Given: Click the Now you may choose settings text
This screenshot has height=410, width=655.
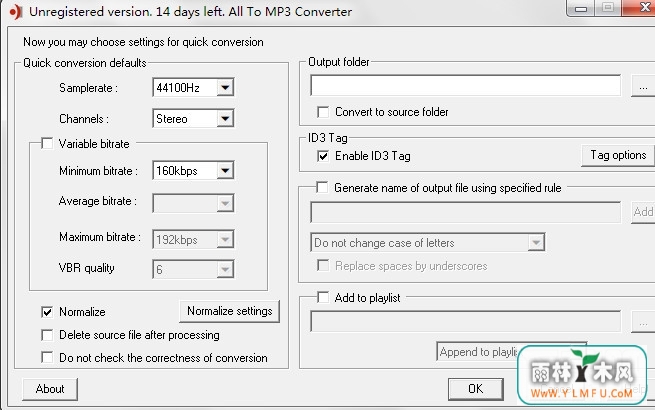Looking at the screenshot, I should 143,42.
